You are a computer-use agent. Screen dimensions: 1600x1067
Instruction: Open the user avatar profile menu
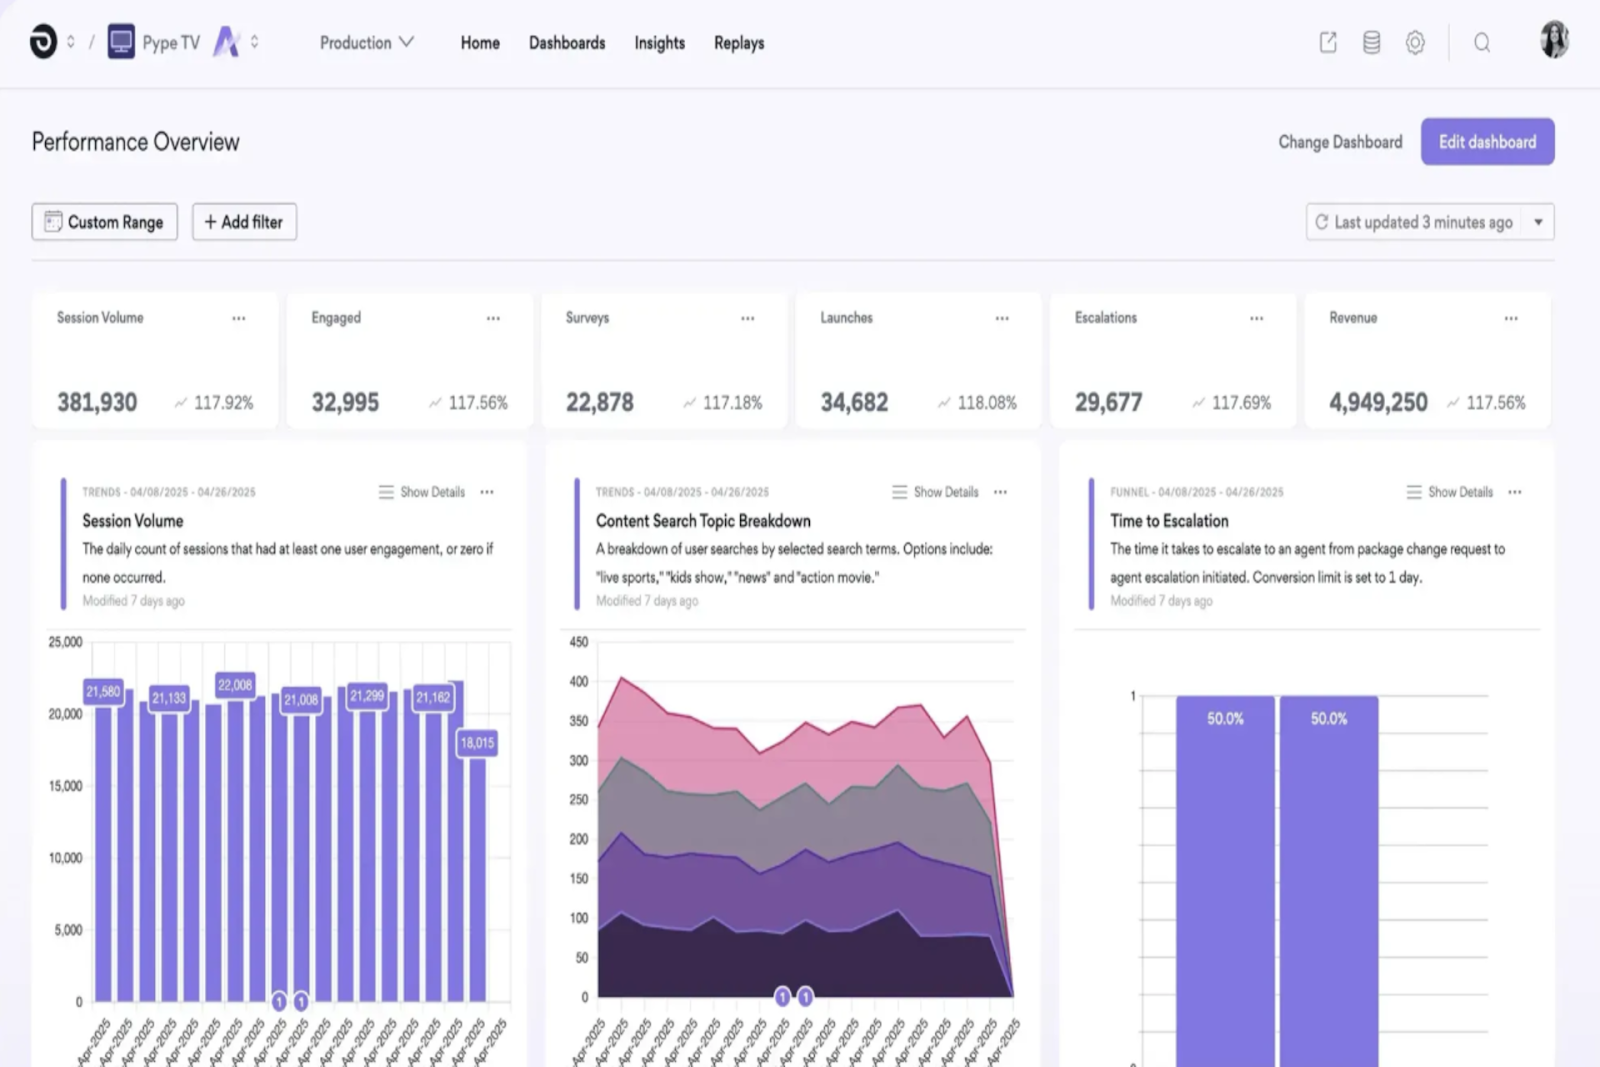[x=1554, y=40]
